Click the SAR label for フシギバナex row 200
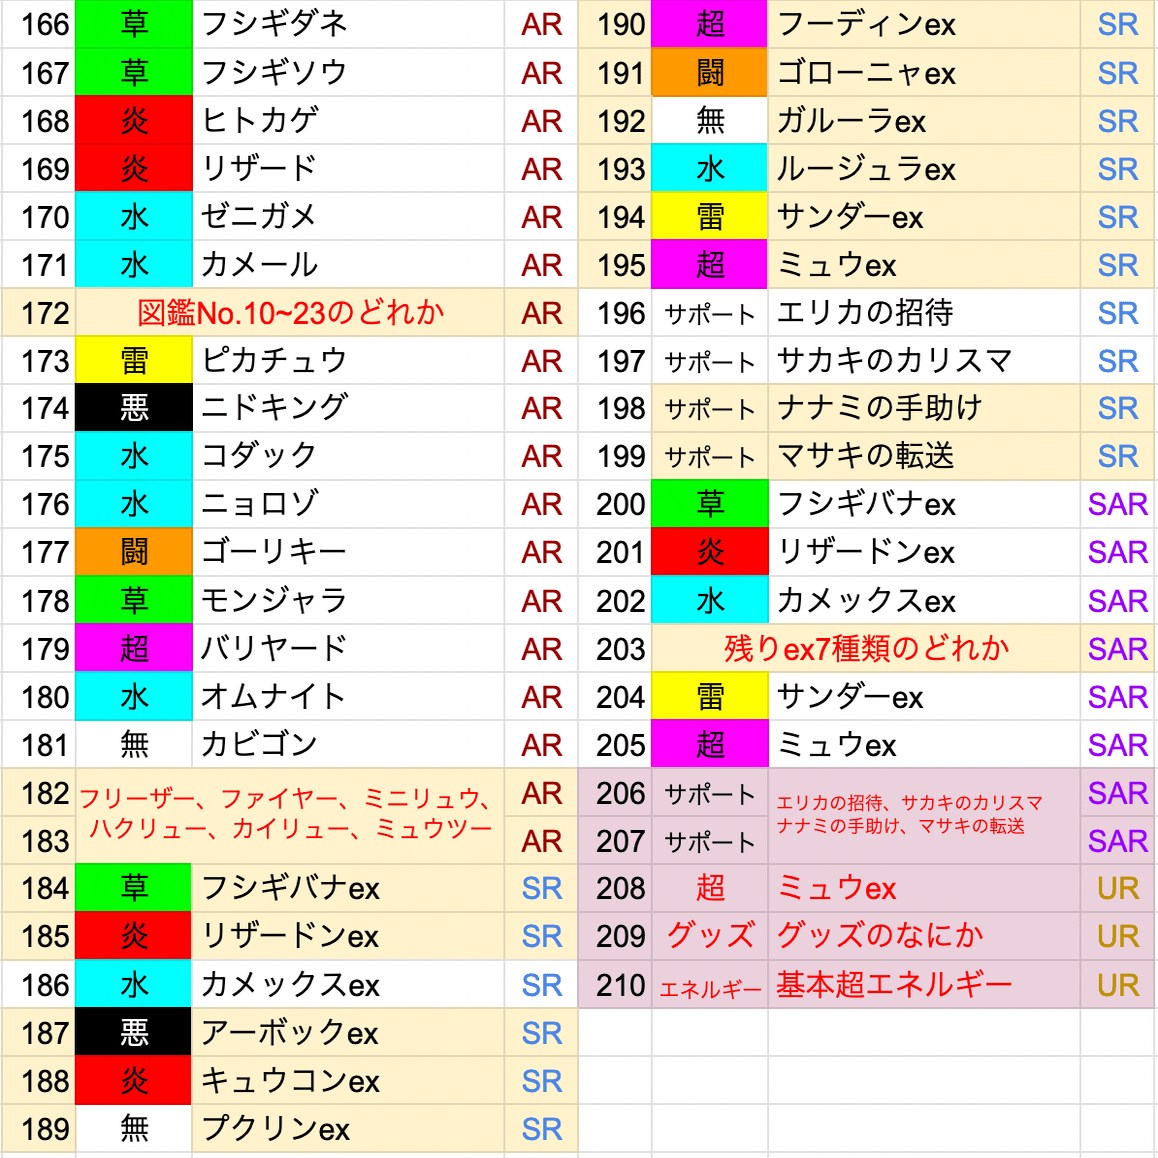Image resolution: width=1158 pixels, height=1158 pixels. [1117, 504]
